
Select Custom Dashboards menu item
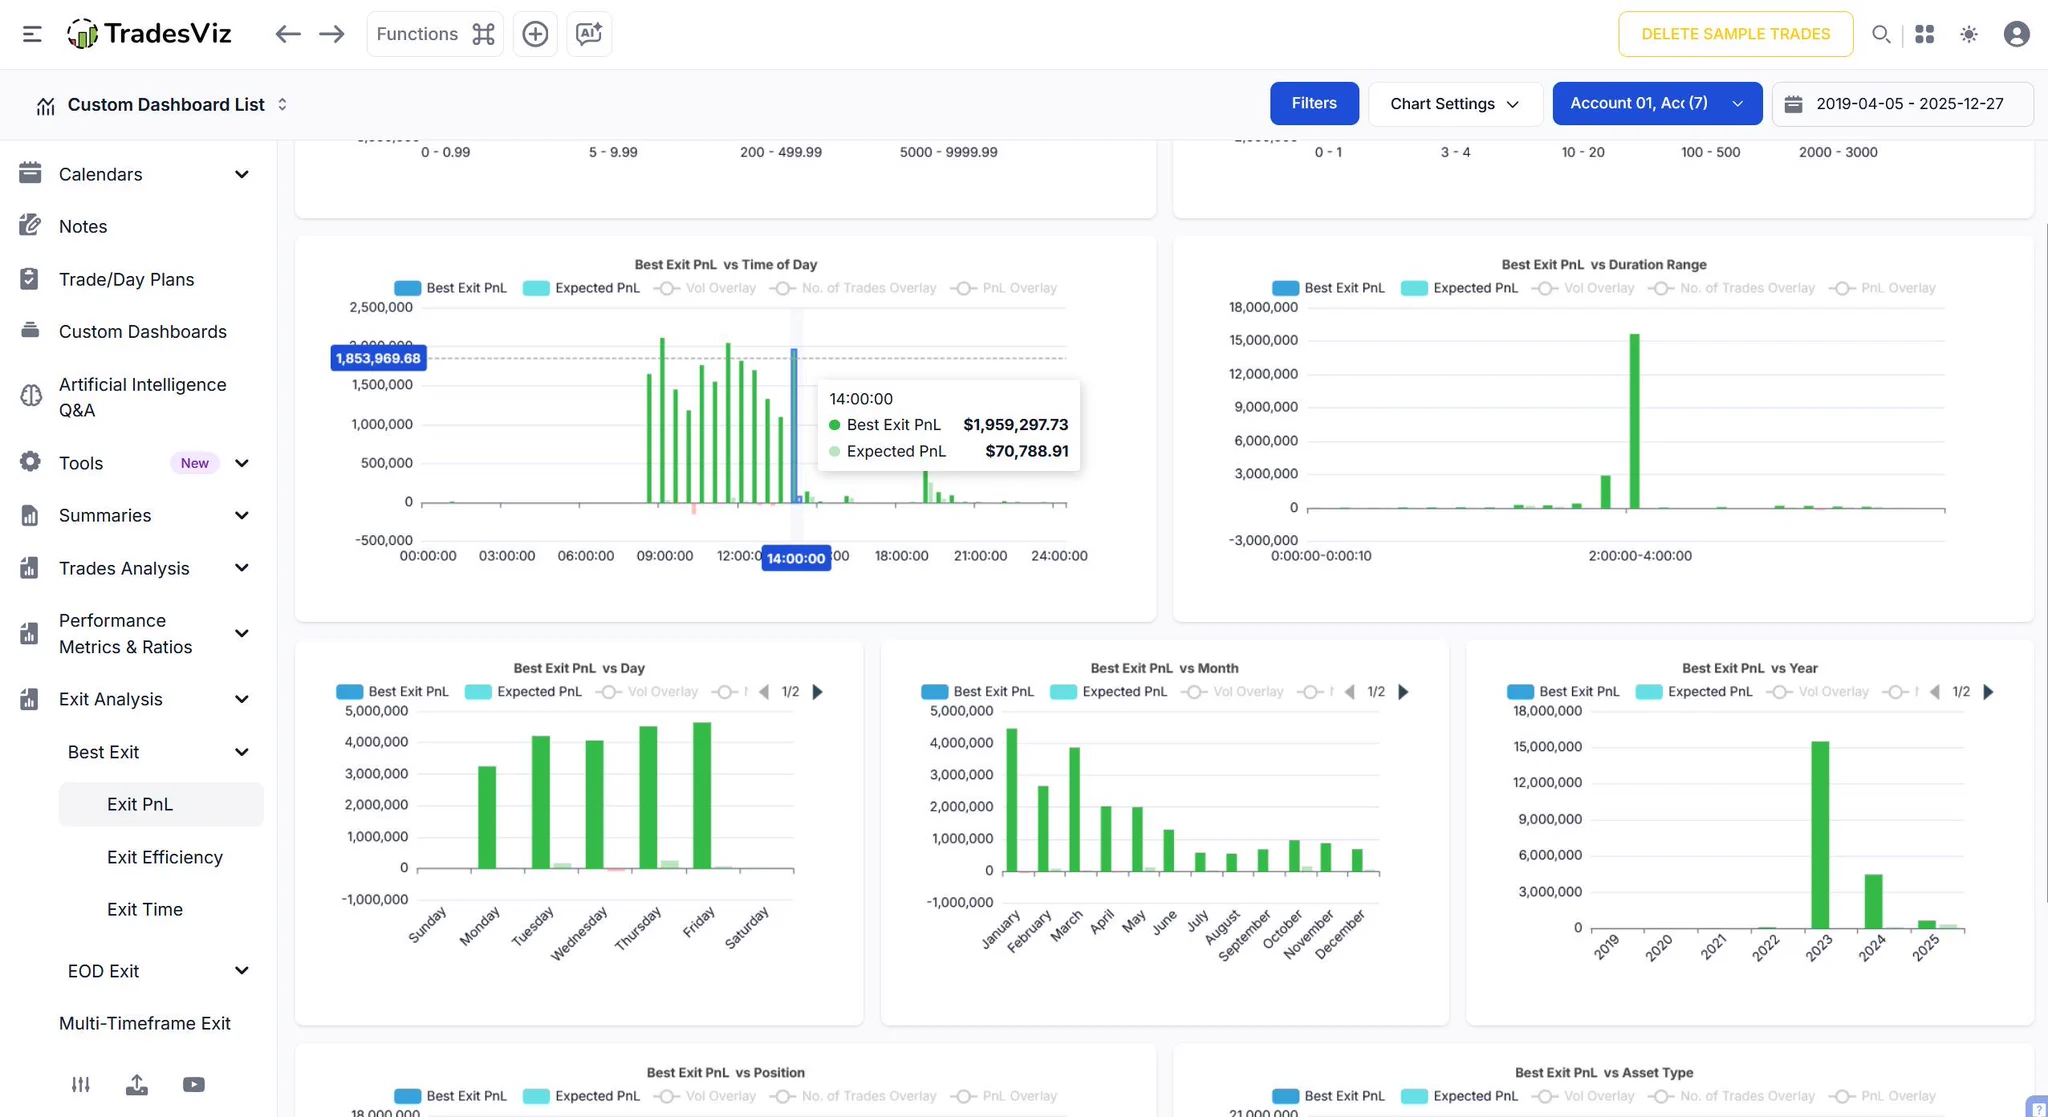(143, 332)
